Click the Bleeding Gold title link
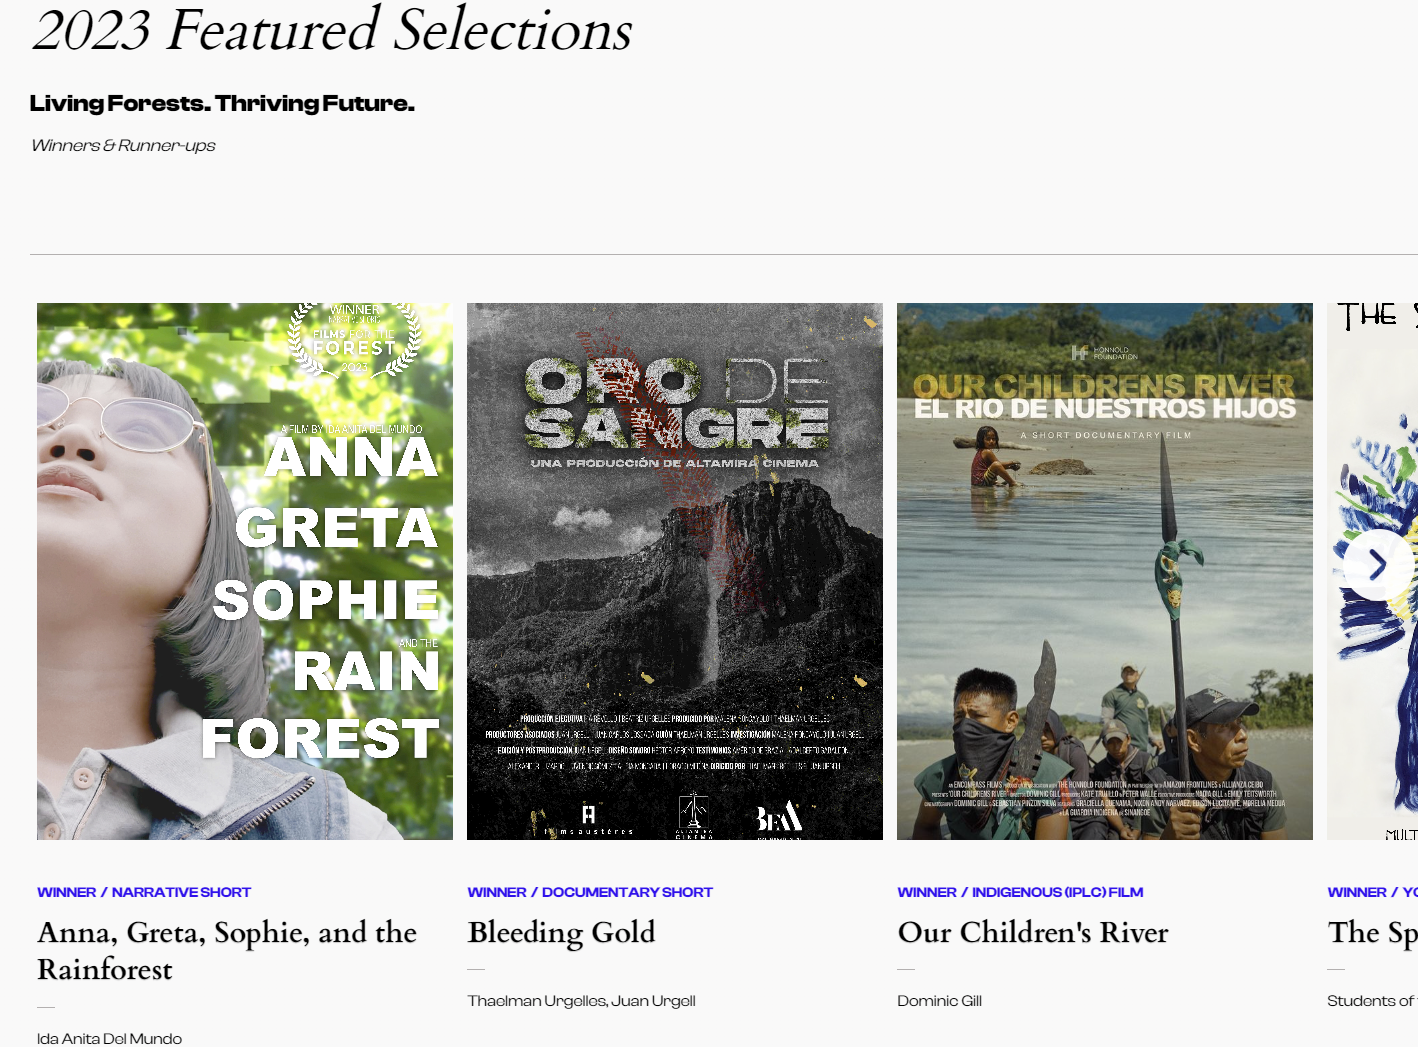Image resolution: width=1418 pixels, height=1047 pixels. point(562,932)
